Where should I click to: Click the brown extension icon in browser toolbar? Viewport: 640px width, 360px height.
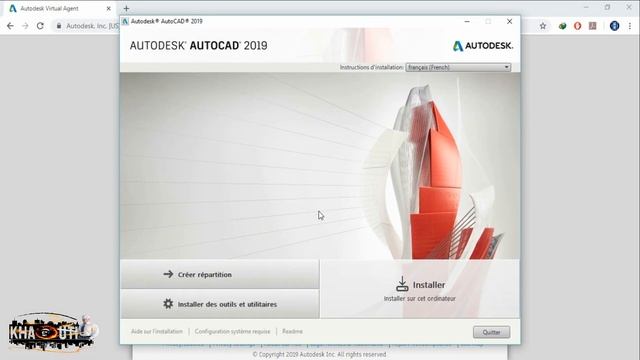pos(593,26)
